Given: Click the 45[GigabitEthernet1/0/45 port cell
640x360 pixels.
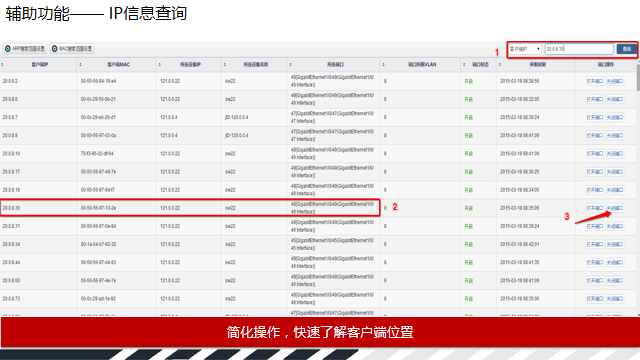Looking at the screenshot, I should pyautogui.click(x=332, y=244).
